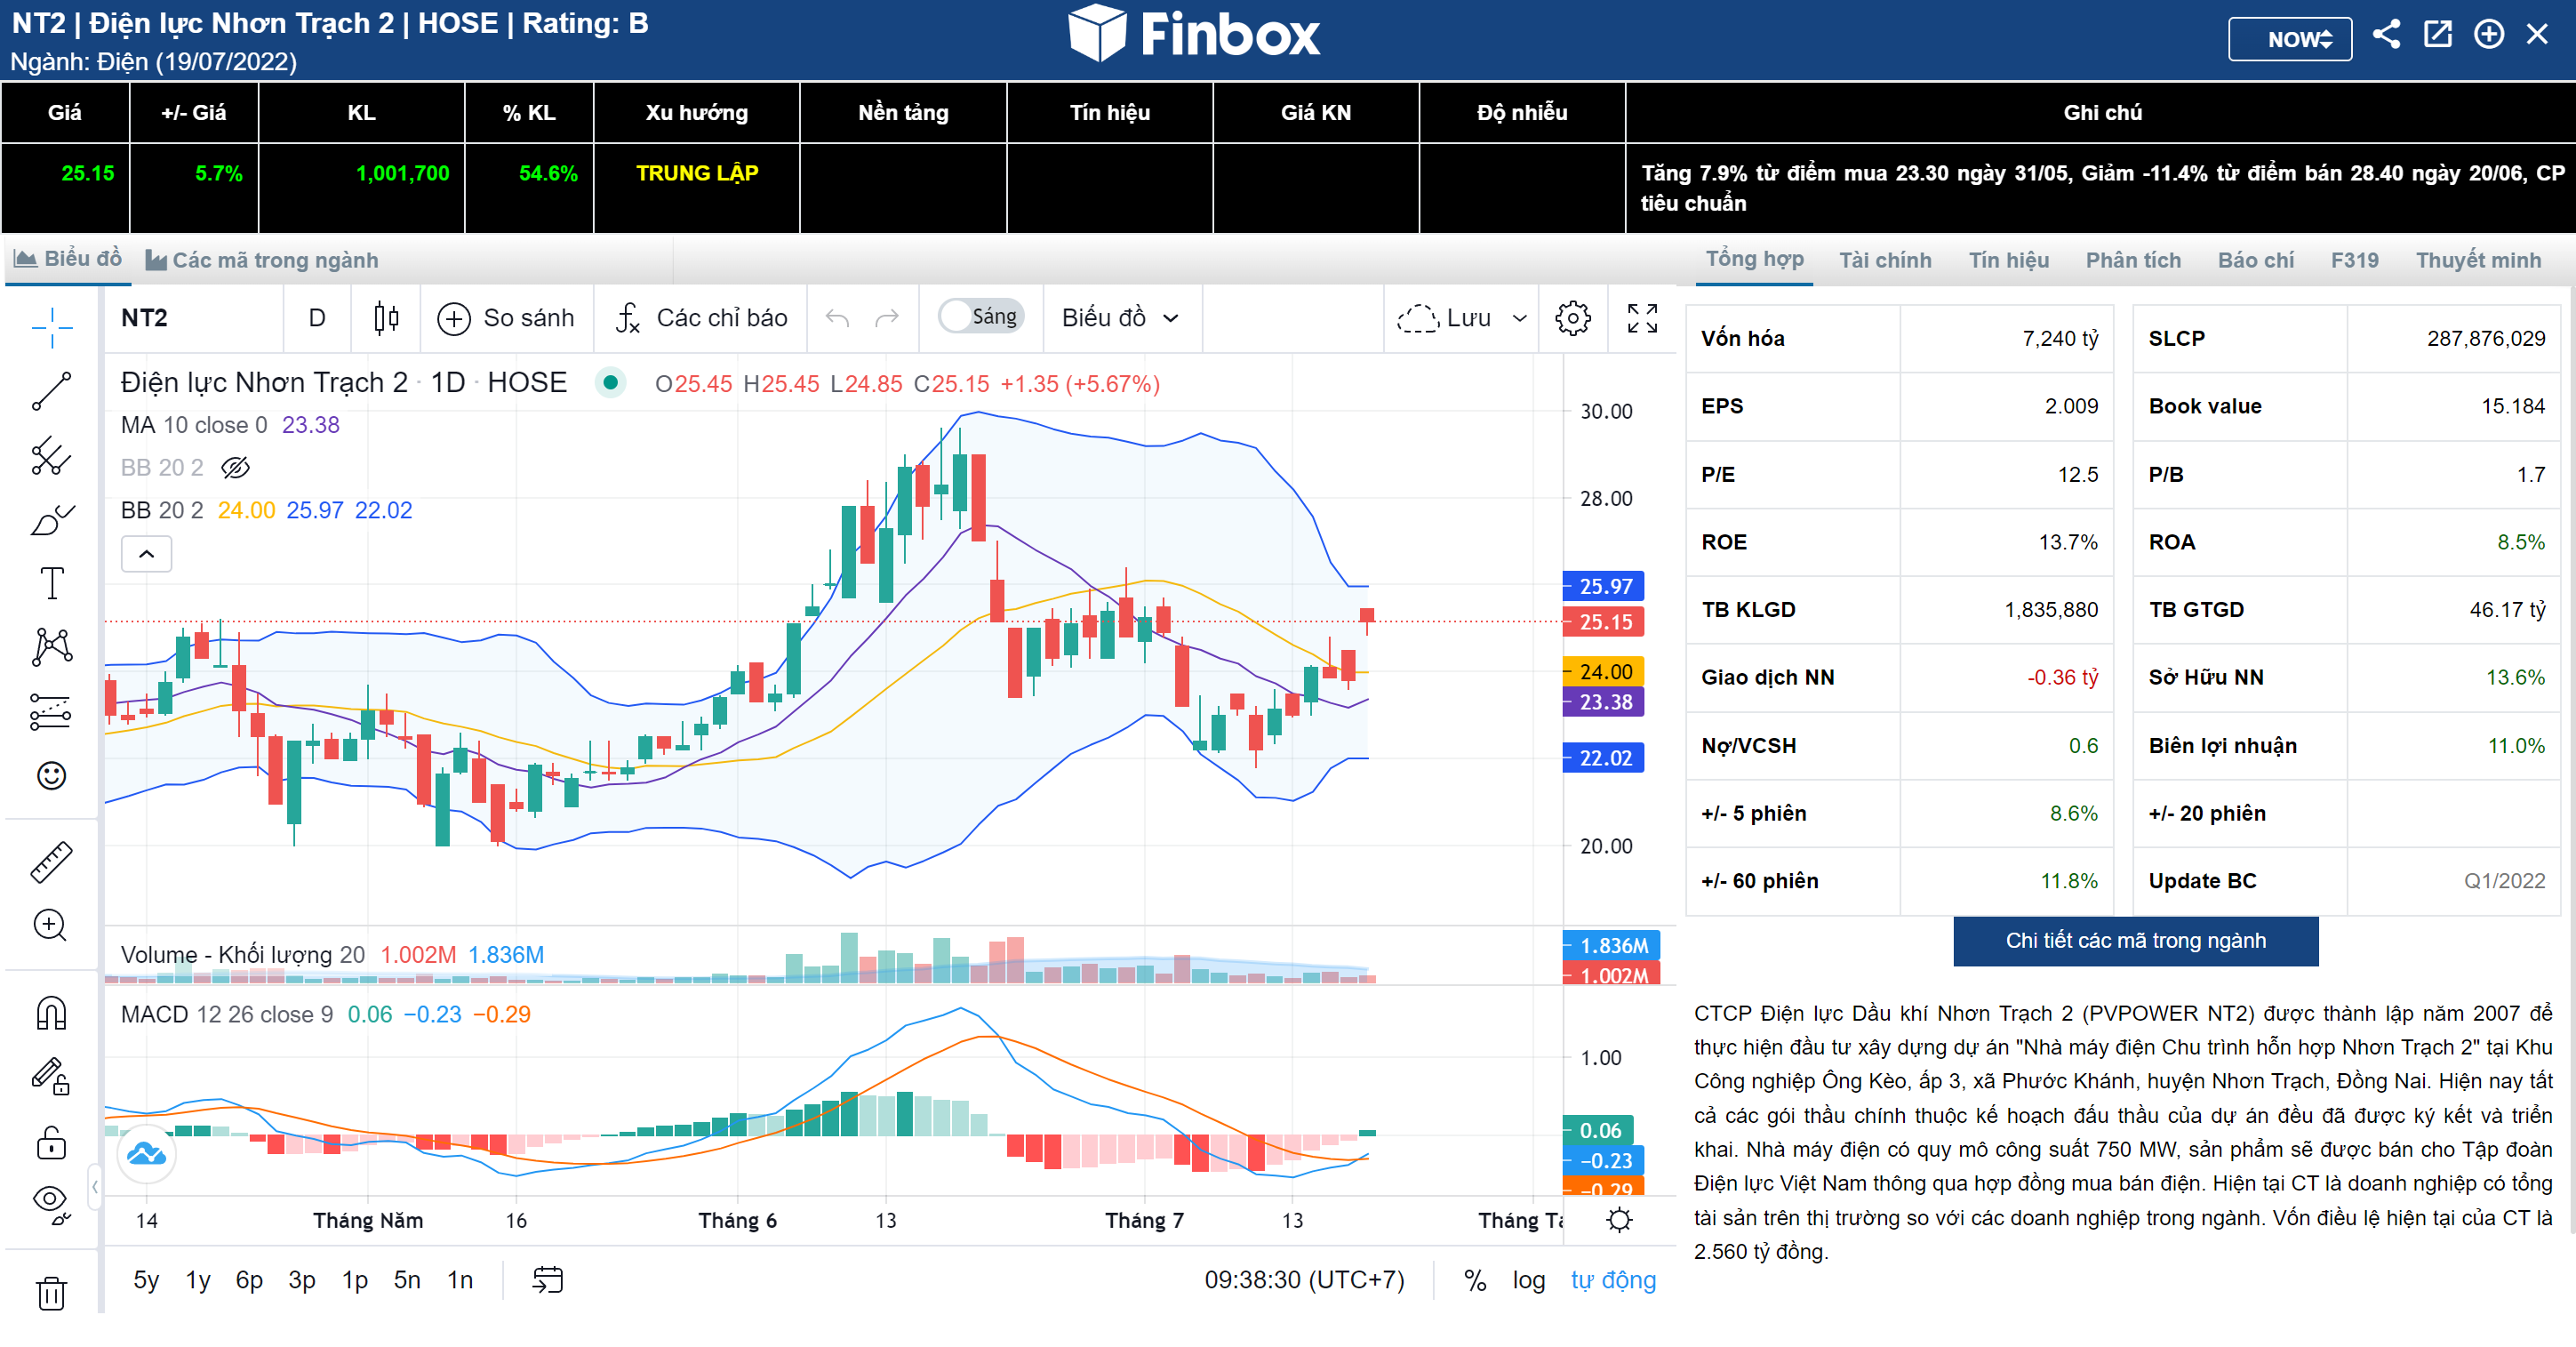Screen dimensions: 2576x1347
Task: Toggle percent scale mode
Action: (x=1474, y=1280)
